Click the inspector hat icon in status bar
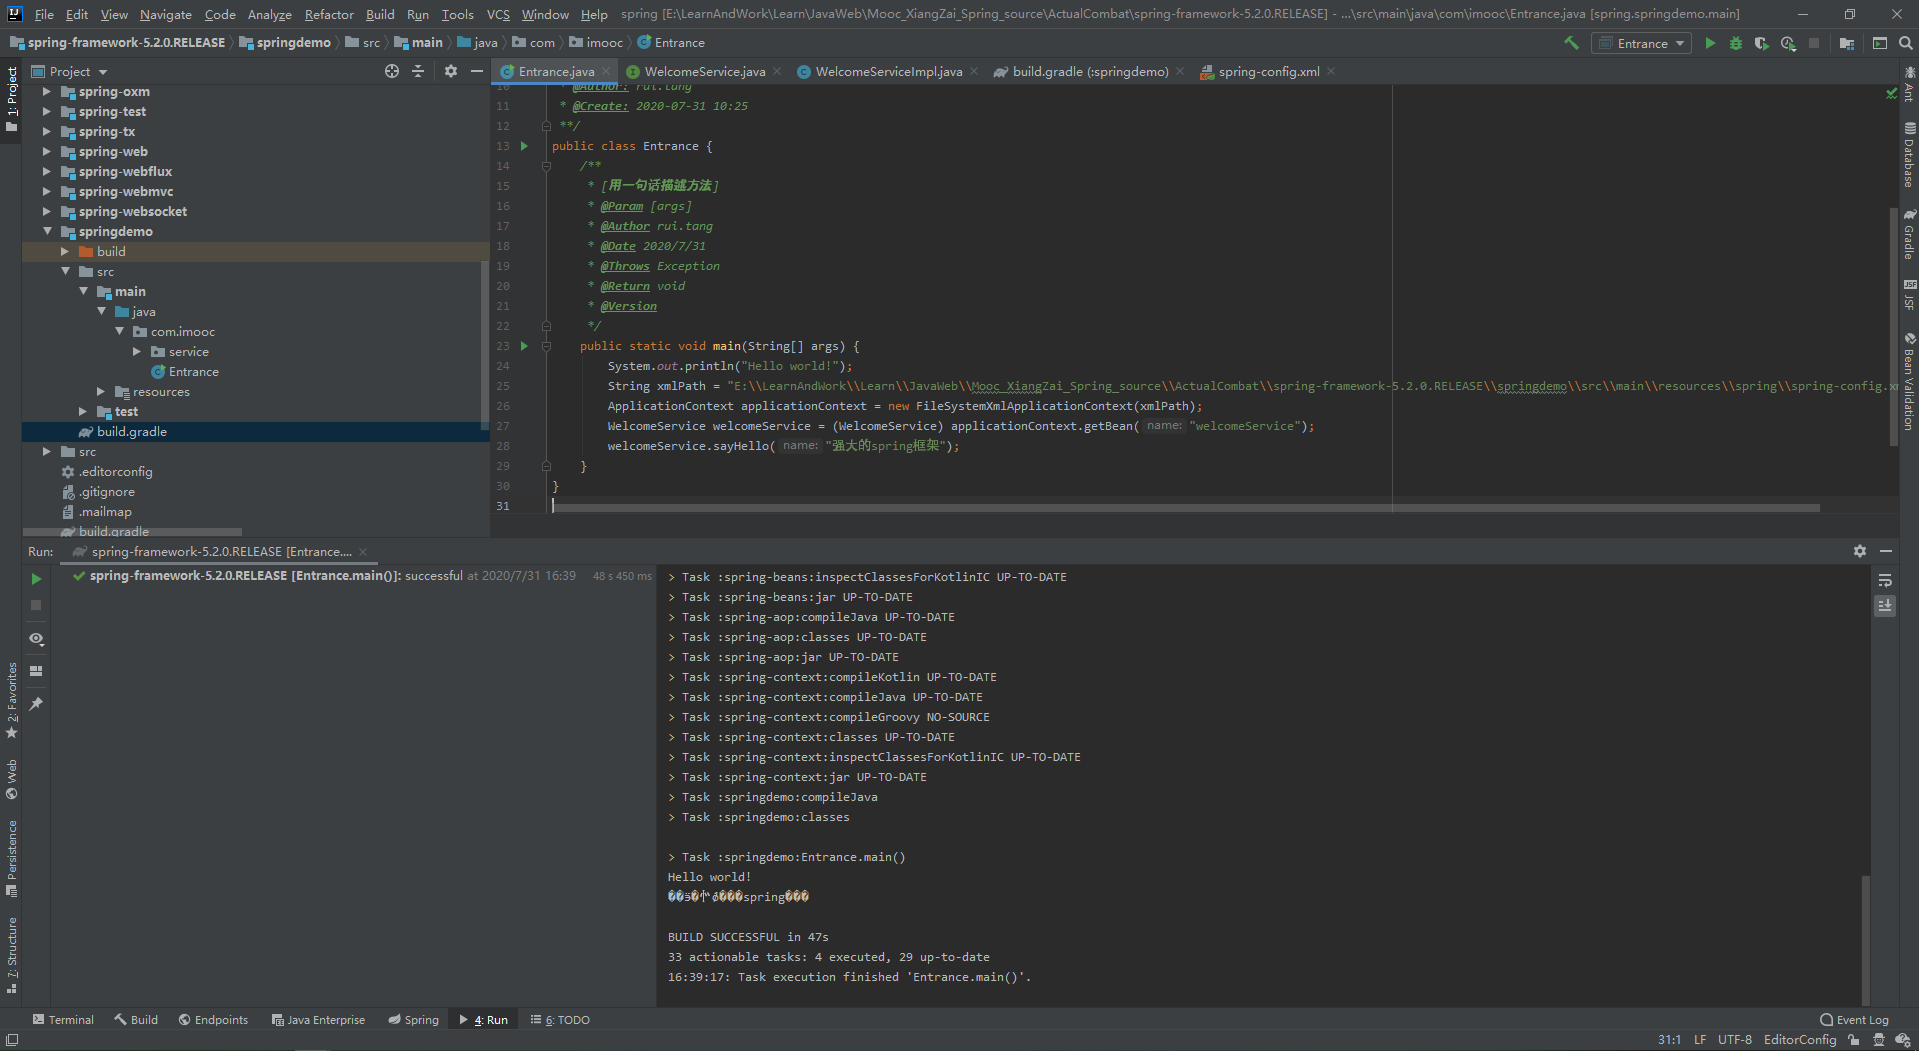The height and width of the screenshot is (1051, 1919). point(1879,1040)
